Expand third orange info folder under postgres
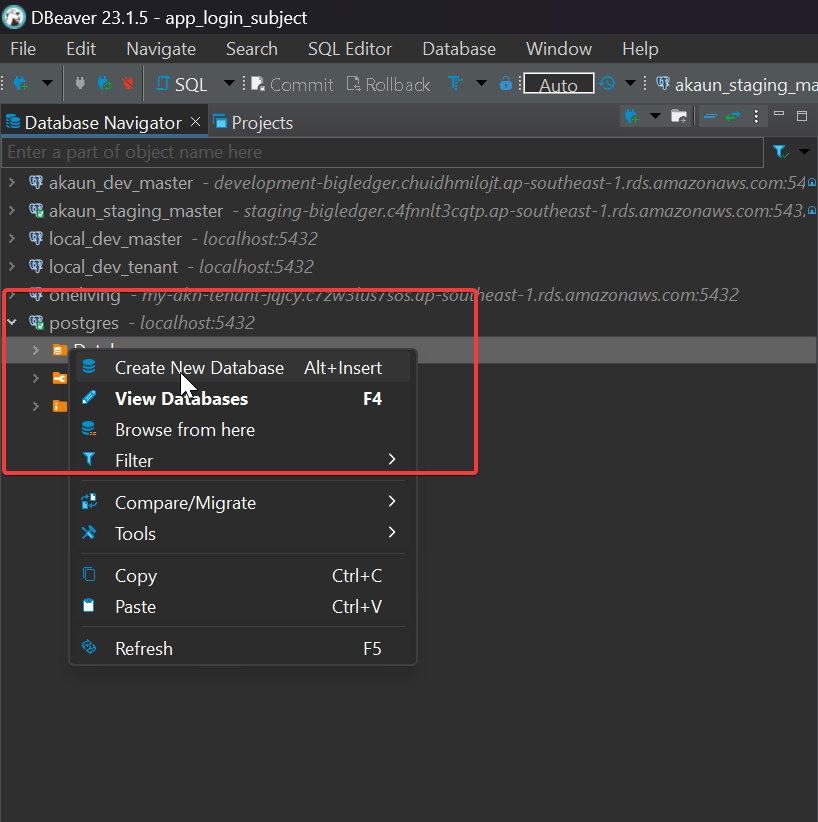 tap(36, 406)
